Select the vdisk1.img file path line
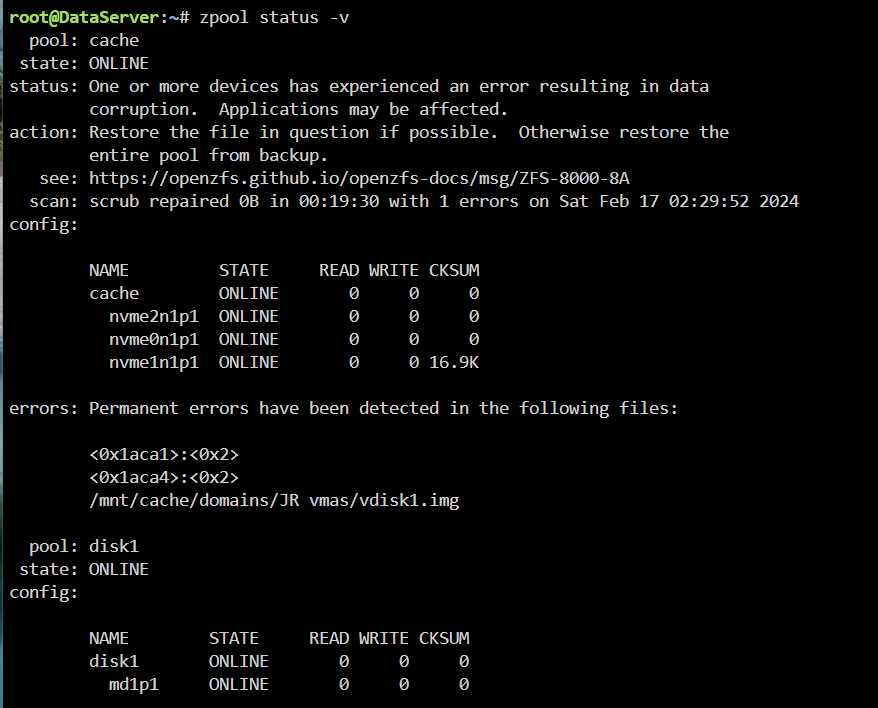Image resolution: width=878 pixels, height=708 pixels. pyautogui.click(x=274, y=500)
